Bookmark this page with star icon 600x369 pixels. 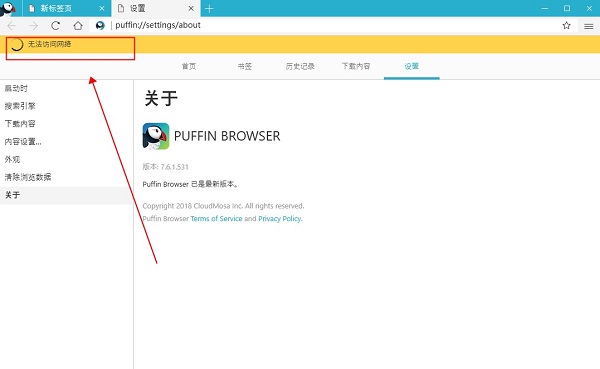566,26
